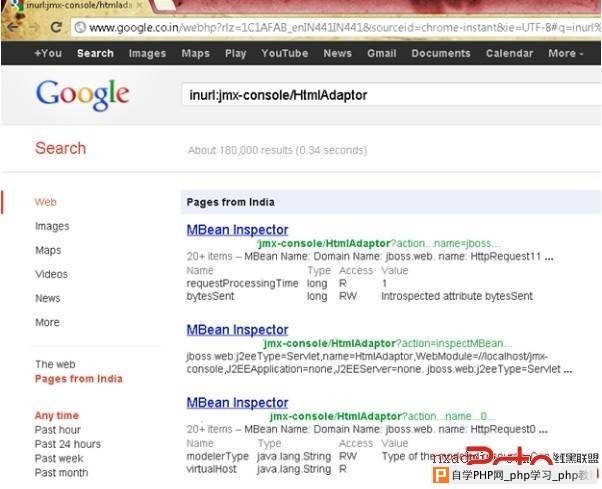Select the Any time filter
The height and width of the screenshot is (489, 602).
pyautogui.click(x=57, y=415)
